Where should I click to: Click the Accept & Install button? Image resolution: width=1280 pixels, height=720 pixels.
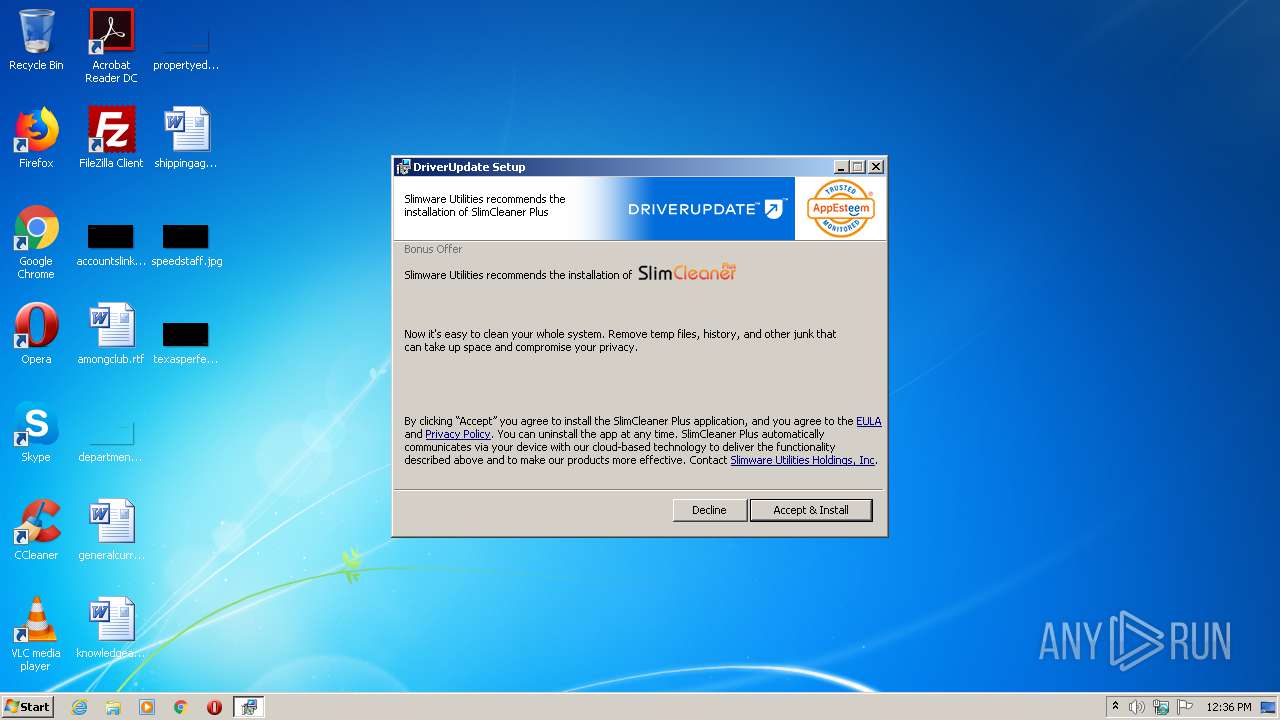811,510
